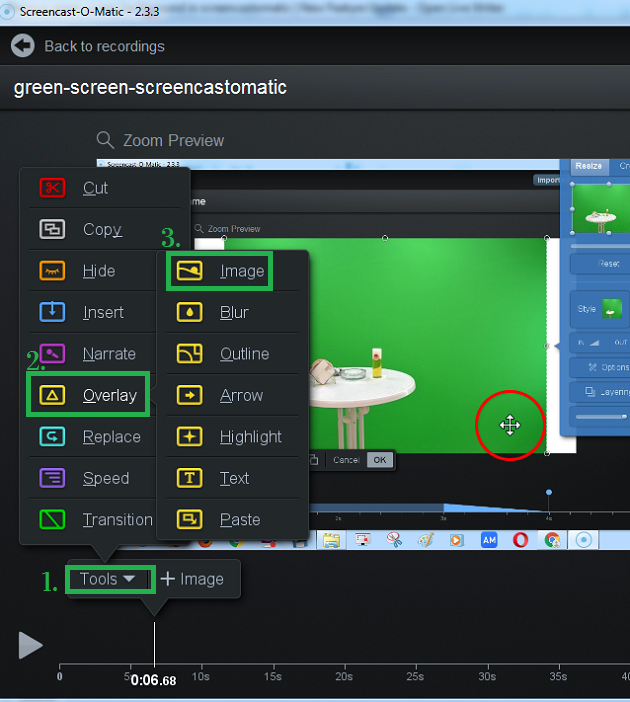Click the Opera icon in embedded taskbar
The height and width of the screenshot is (702, 630).
point(520,540)
